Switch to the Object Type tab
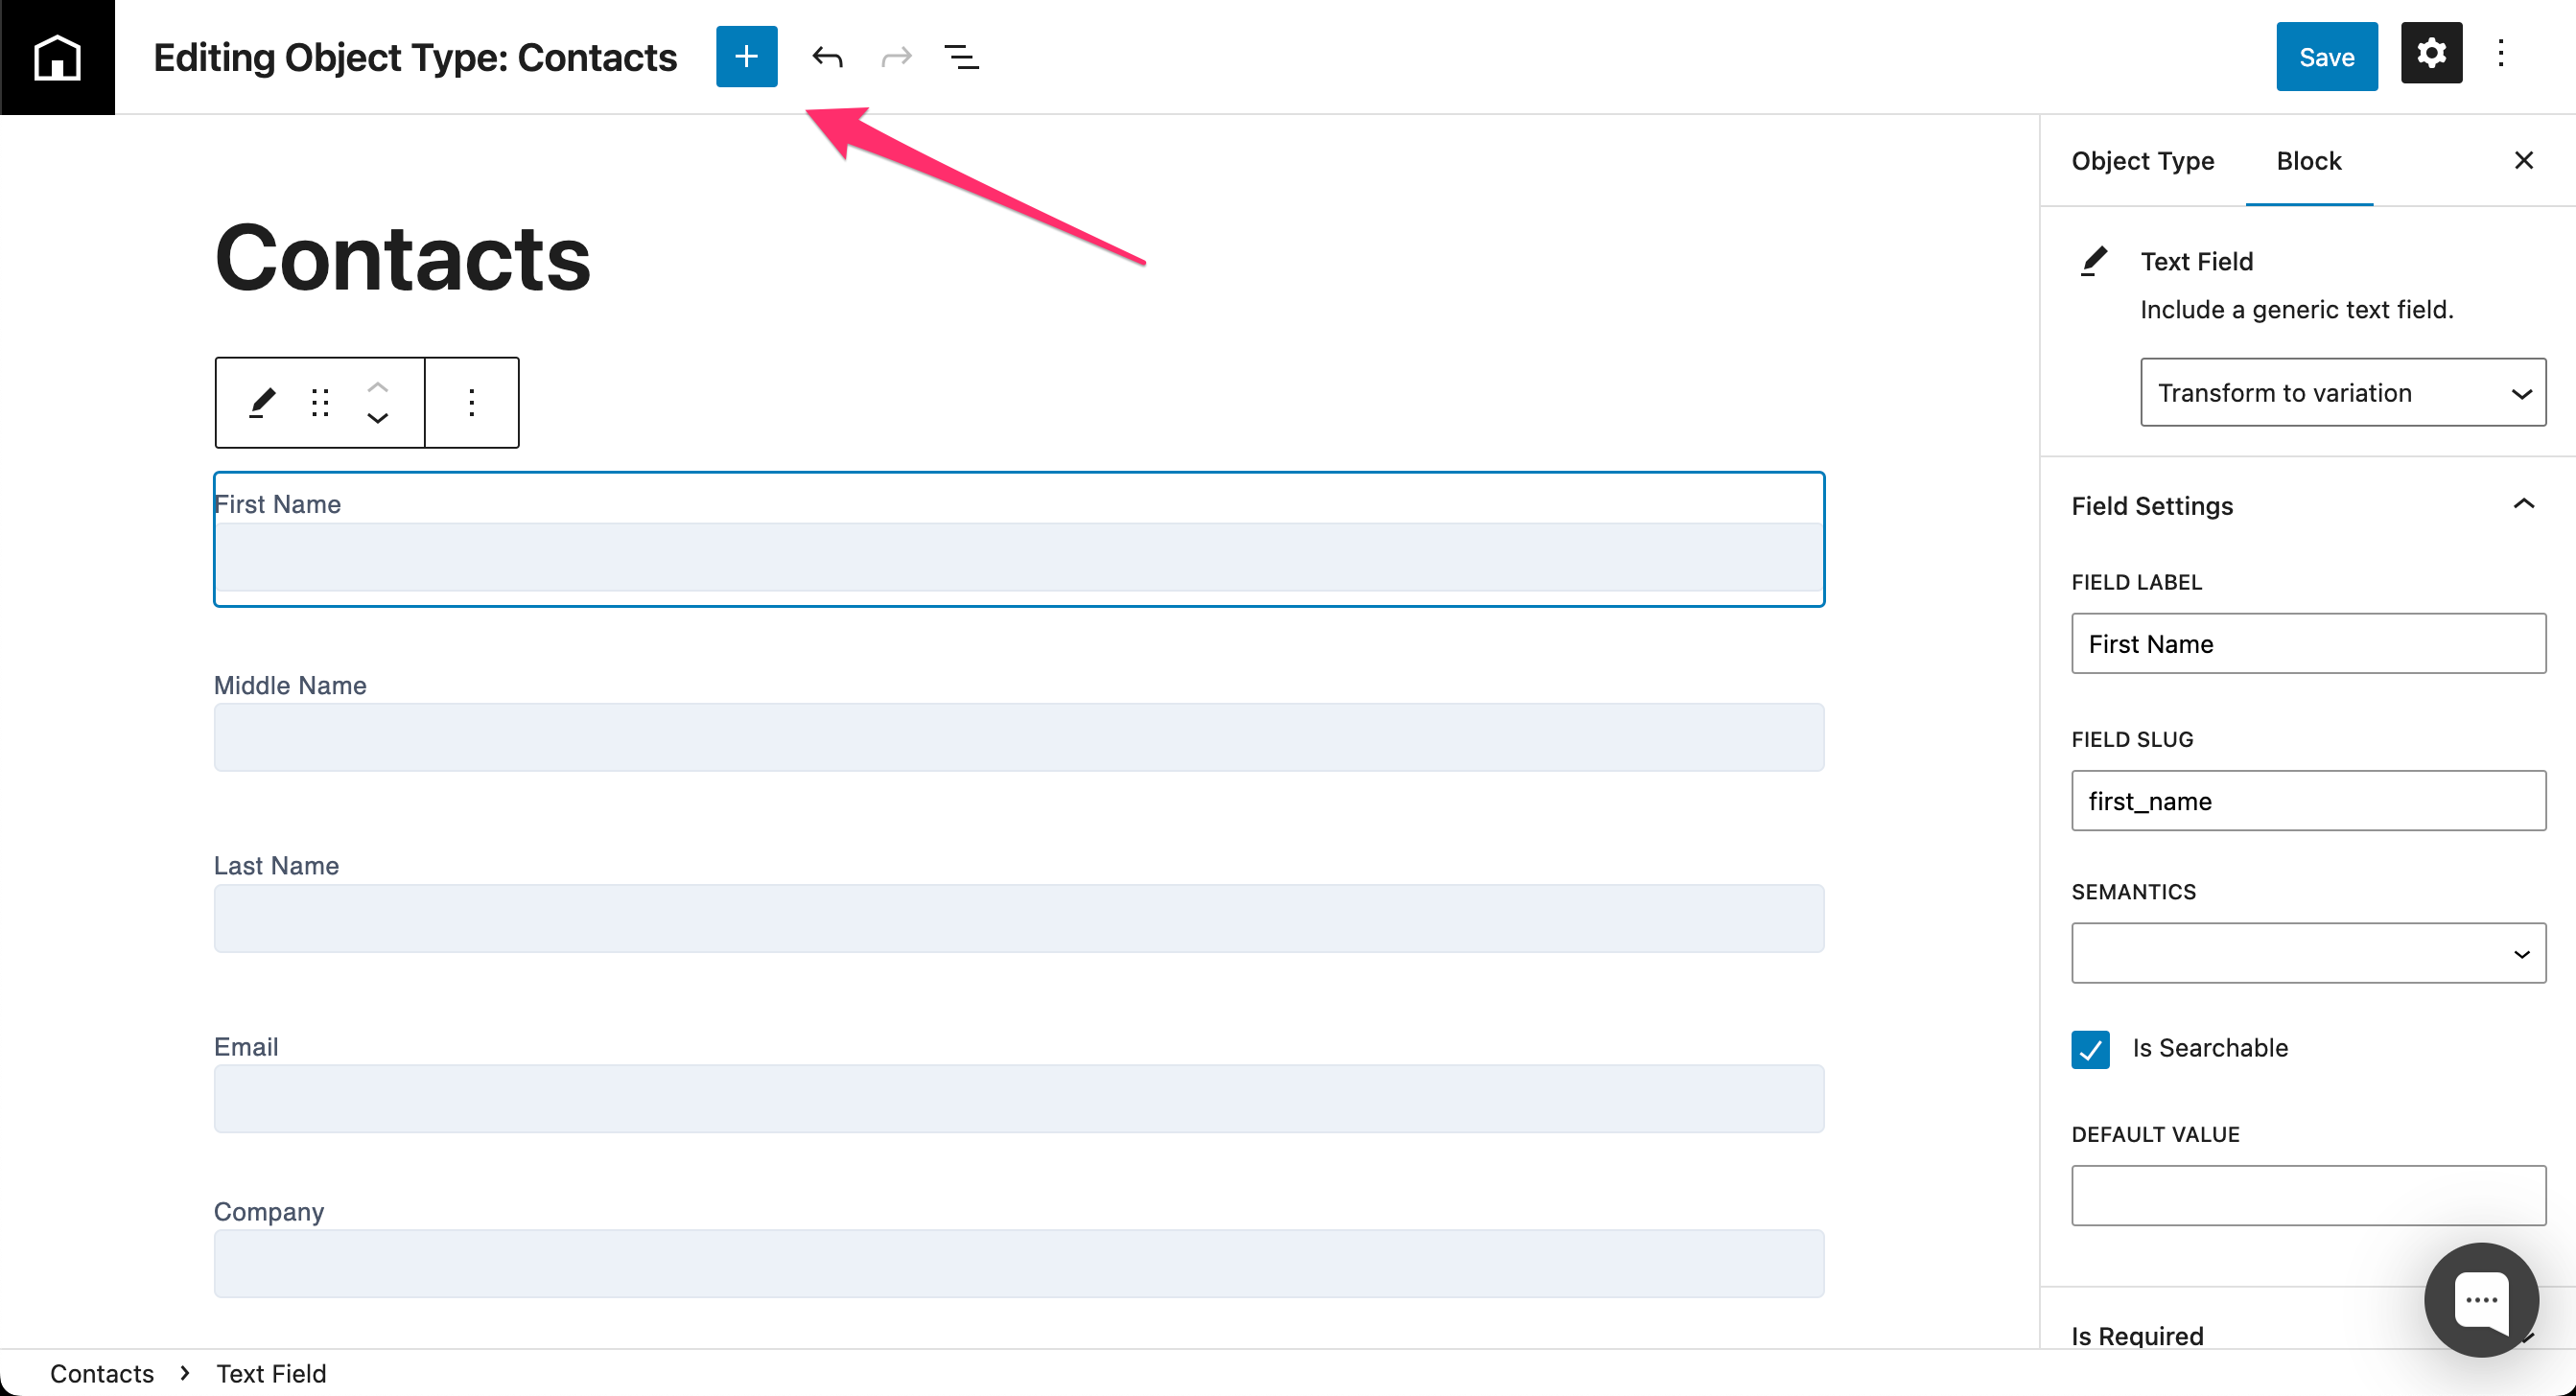Screen dimensions: 2576x1396 coord(2142,161)
